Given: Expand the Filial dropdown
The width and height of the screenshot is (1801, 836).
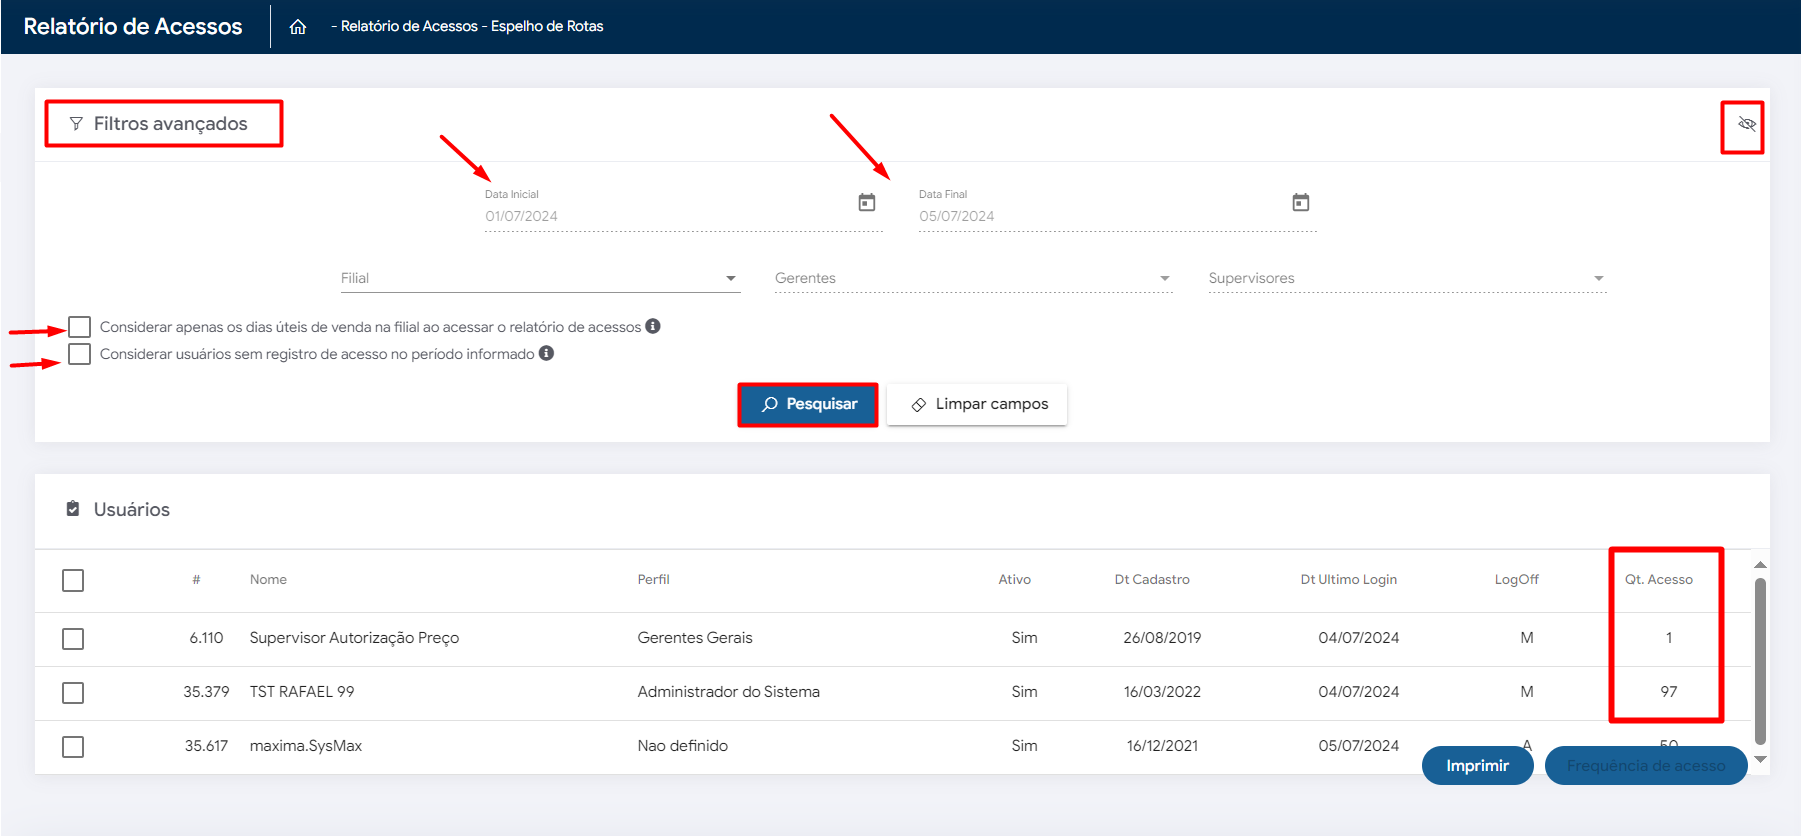Looking at the screenshot, I should [x=730, y=279].
